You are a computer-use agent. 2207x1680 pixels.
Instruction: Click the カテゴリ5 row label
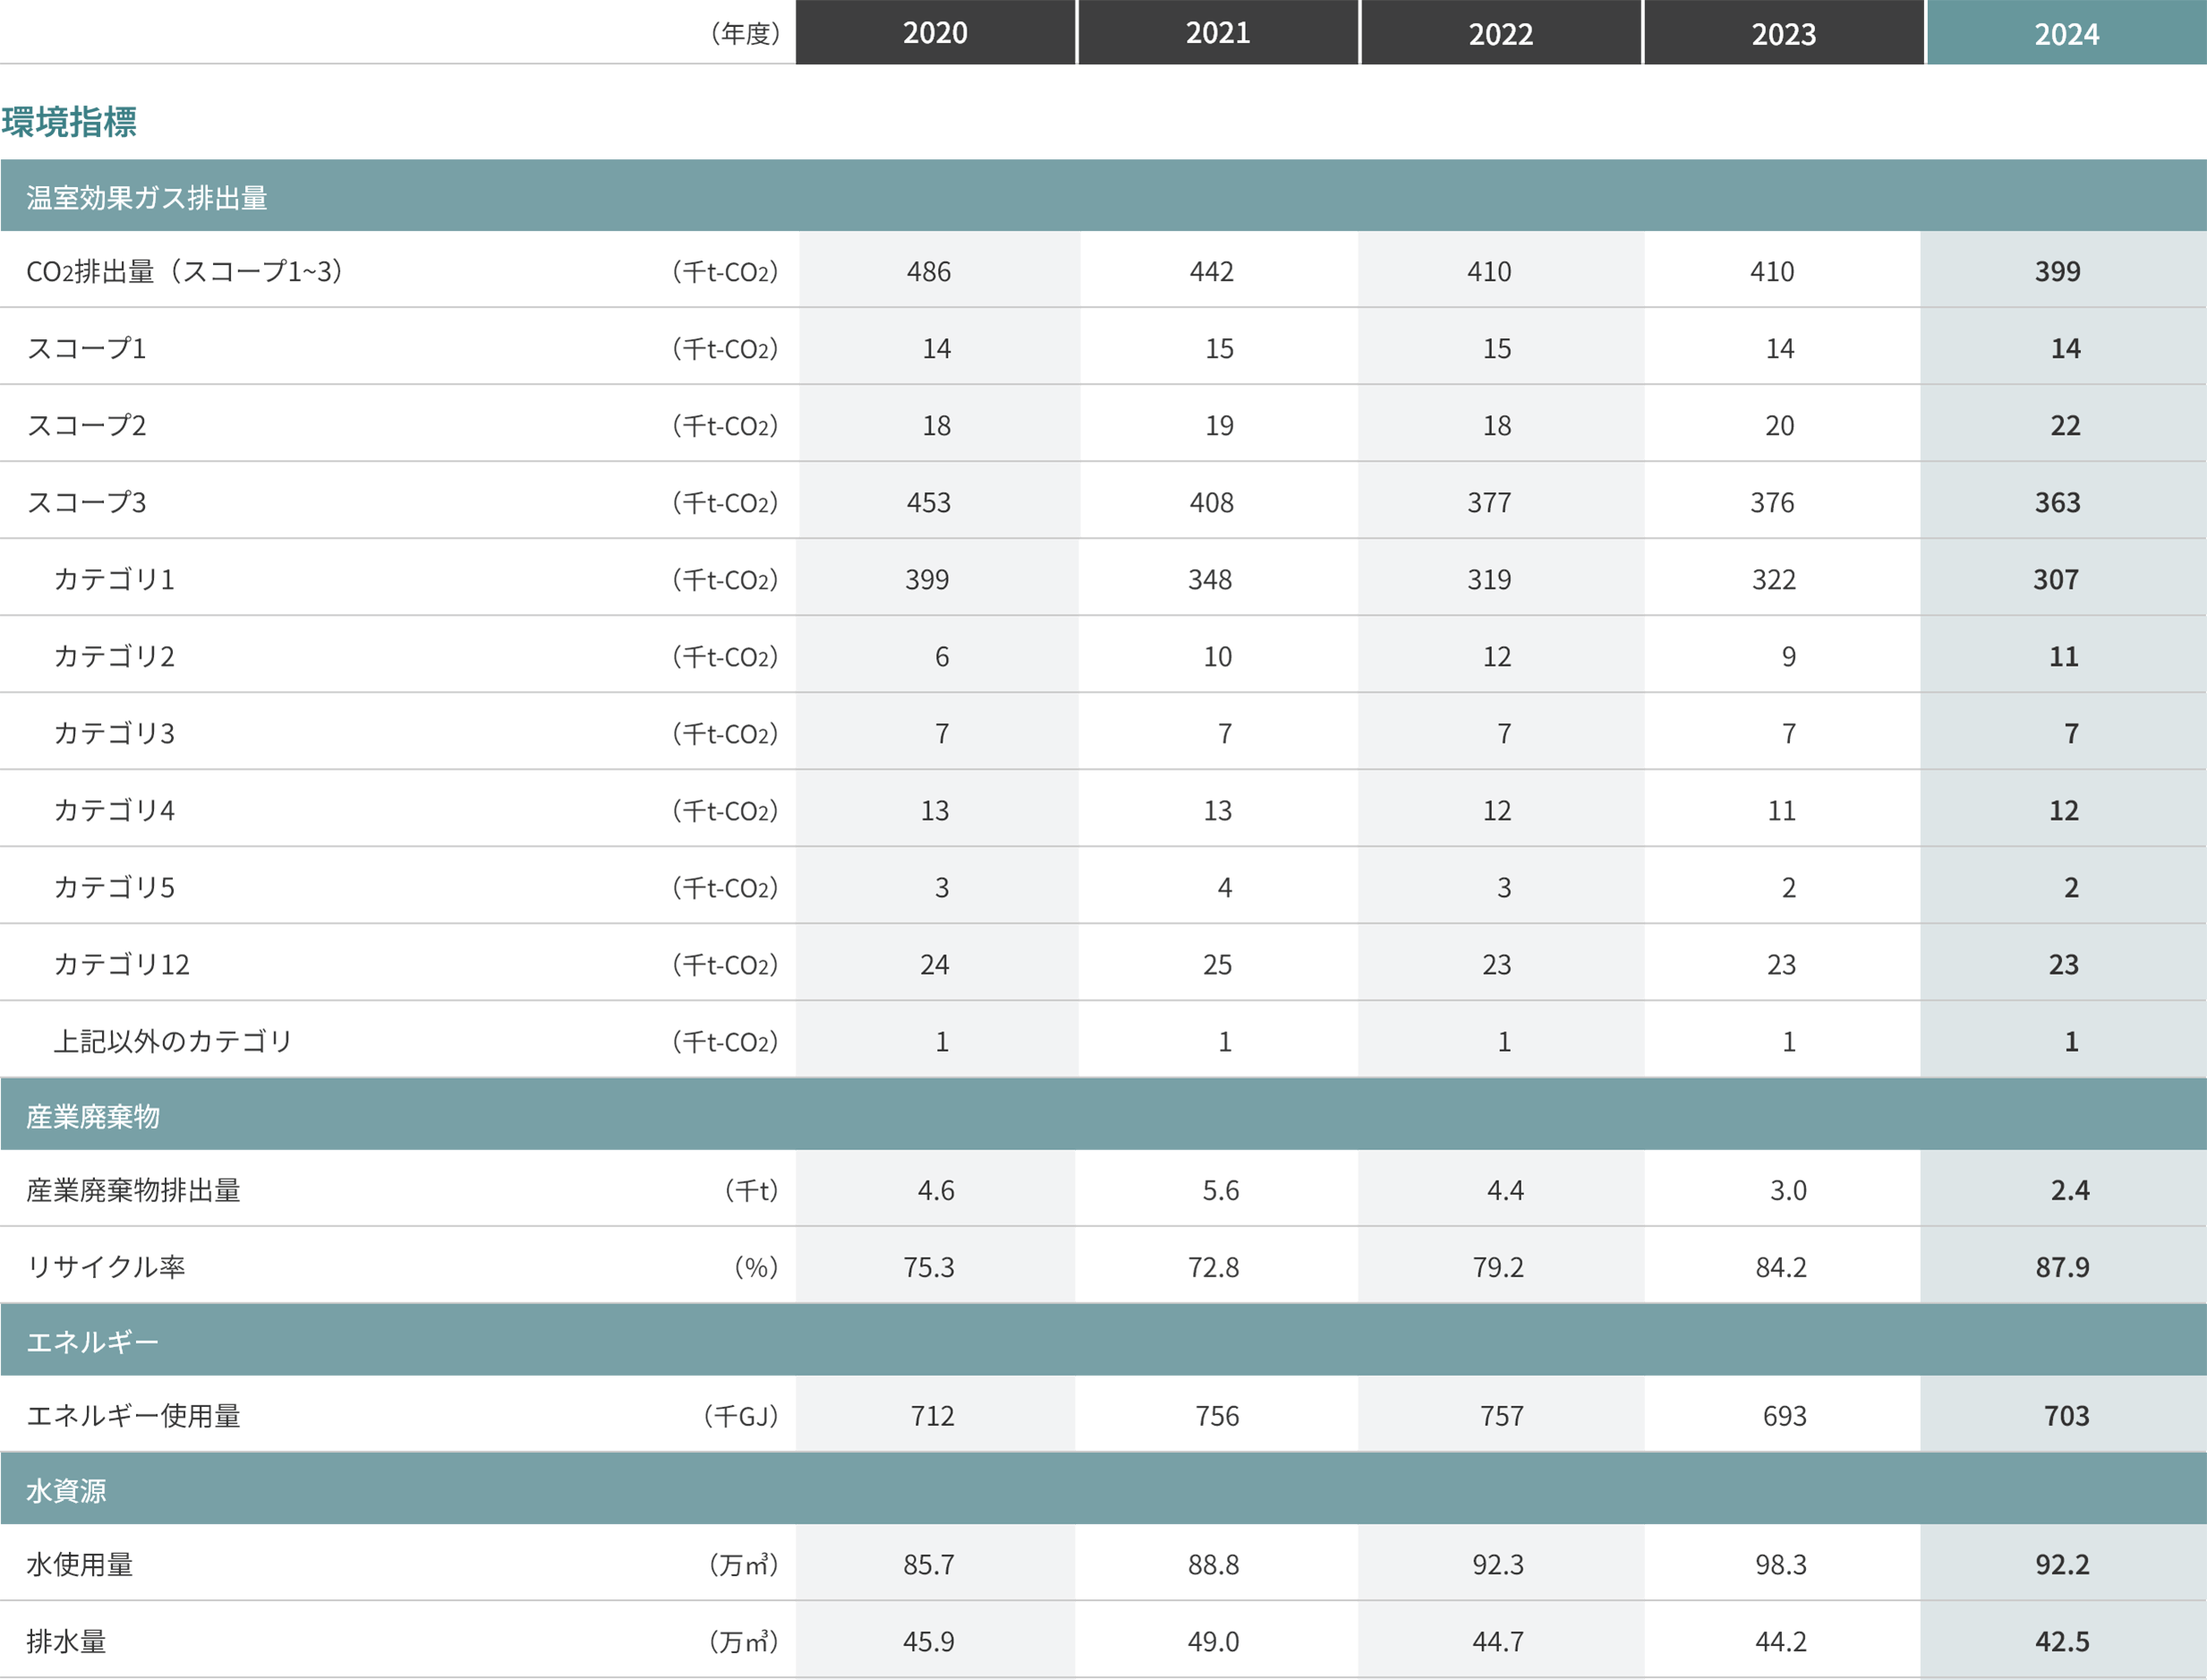coord(114,887)
